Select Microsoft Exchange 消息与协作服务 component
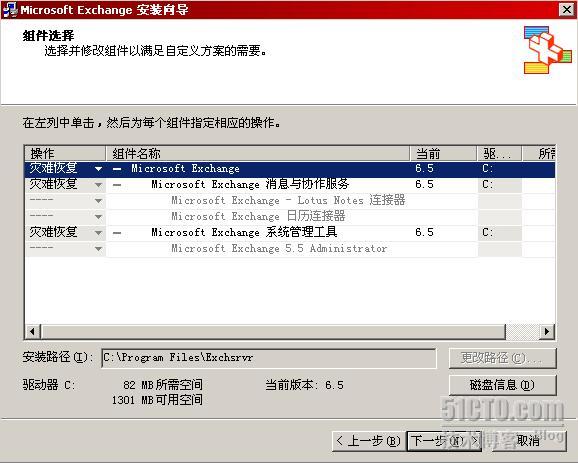 point(250,184)
